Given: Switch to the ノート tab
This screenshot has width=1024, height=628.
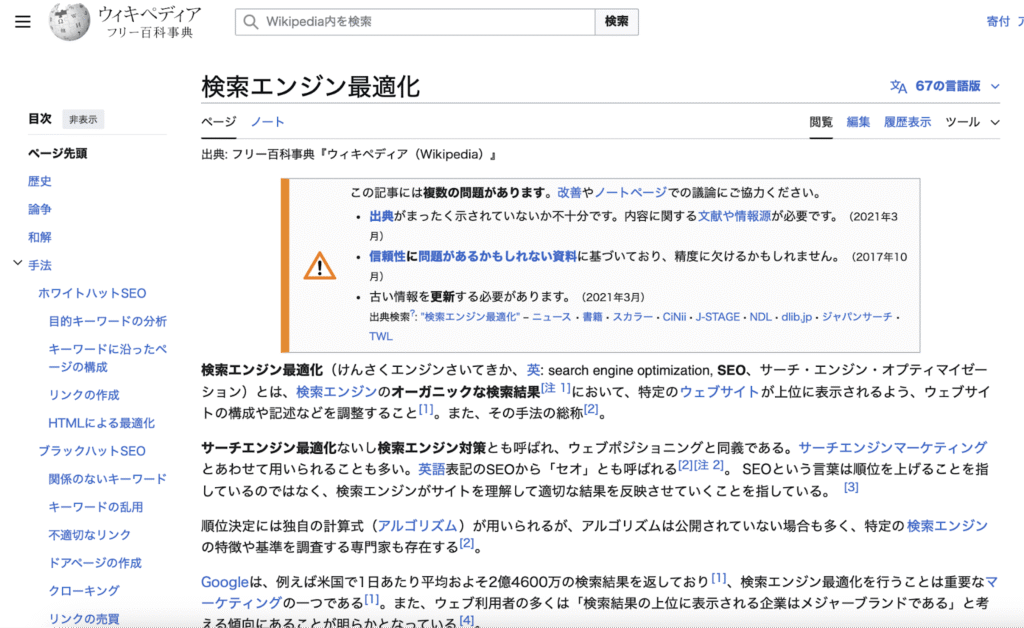Looking at the screenshot, I should [268, 122].
